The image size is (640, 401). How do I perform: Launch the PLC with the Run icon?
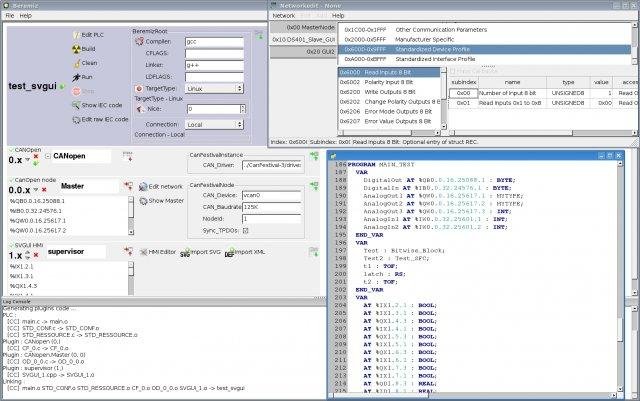76,77
